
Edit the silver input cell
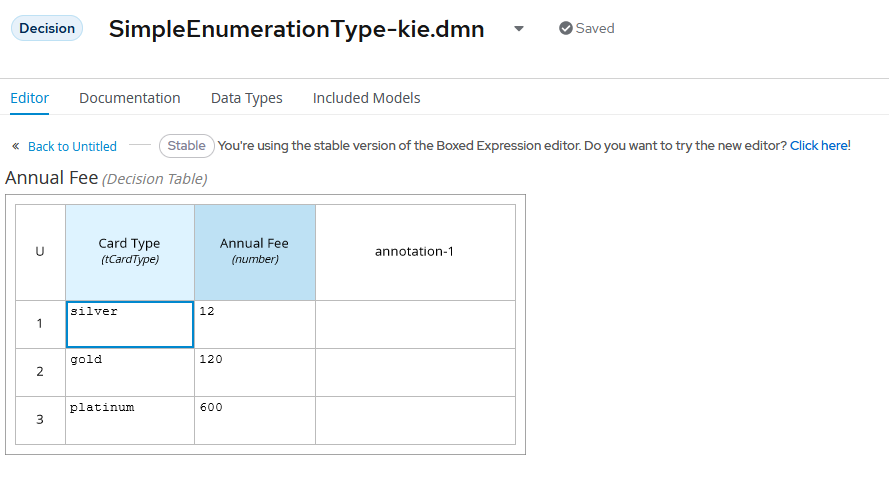coord(129,324)
